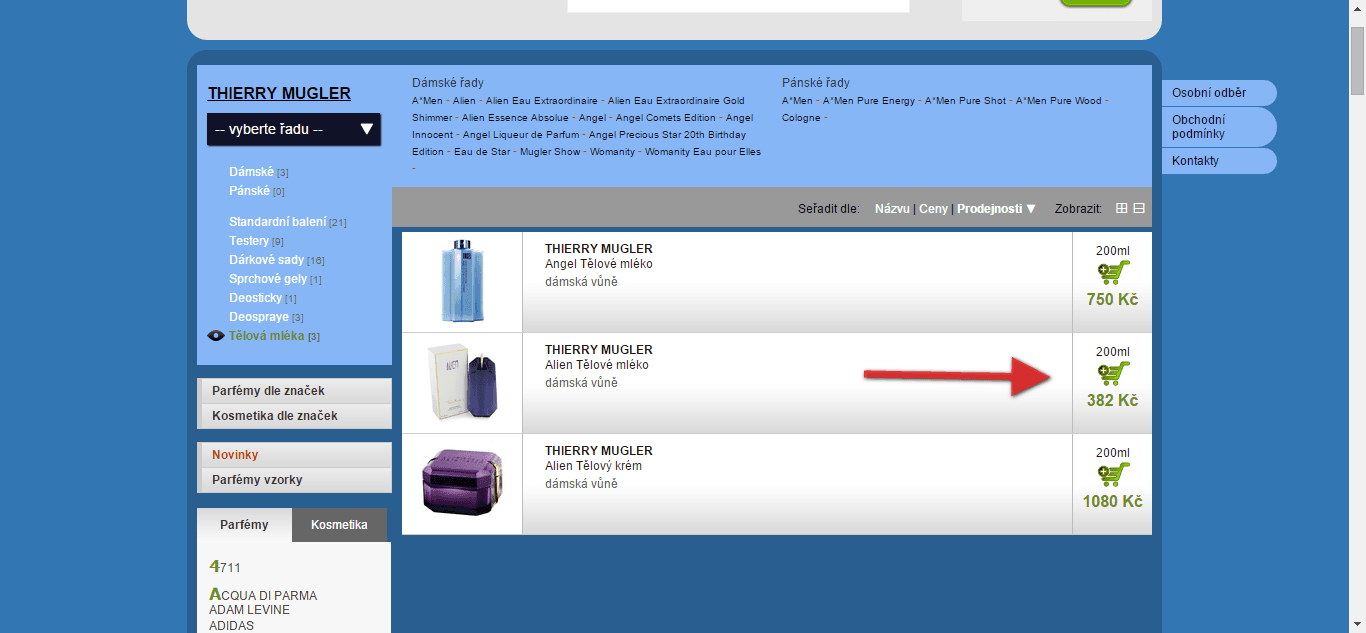Sort products by Názvu
This screenshot has width=1366, height=633.
pos(892,209)
